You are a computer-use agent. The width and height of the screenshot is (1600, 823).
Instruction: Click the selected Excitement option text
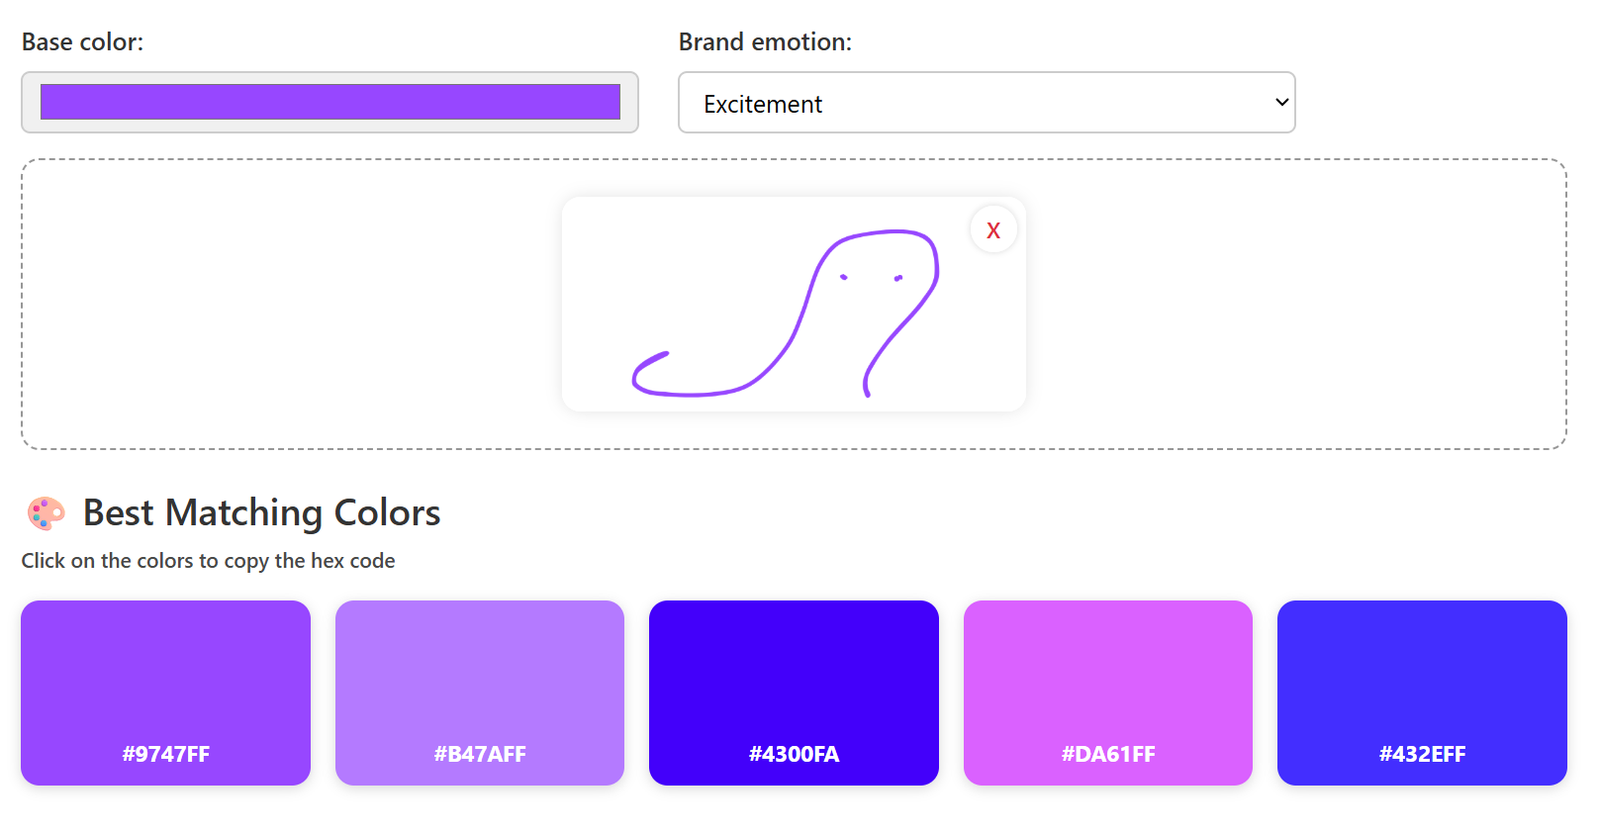coord(762,104)
